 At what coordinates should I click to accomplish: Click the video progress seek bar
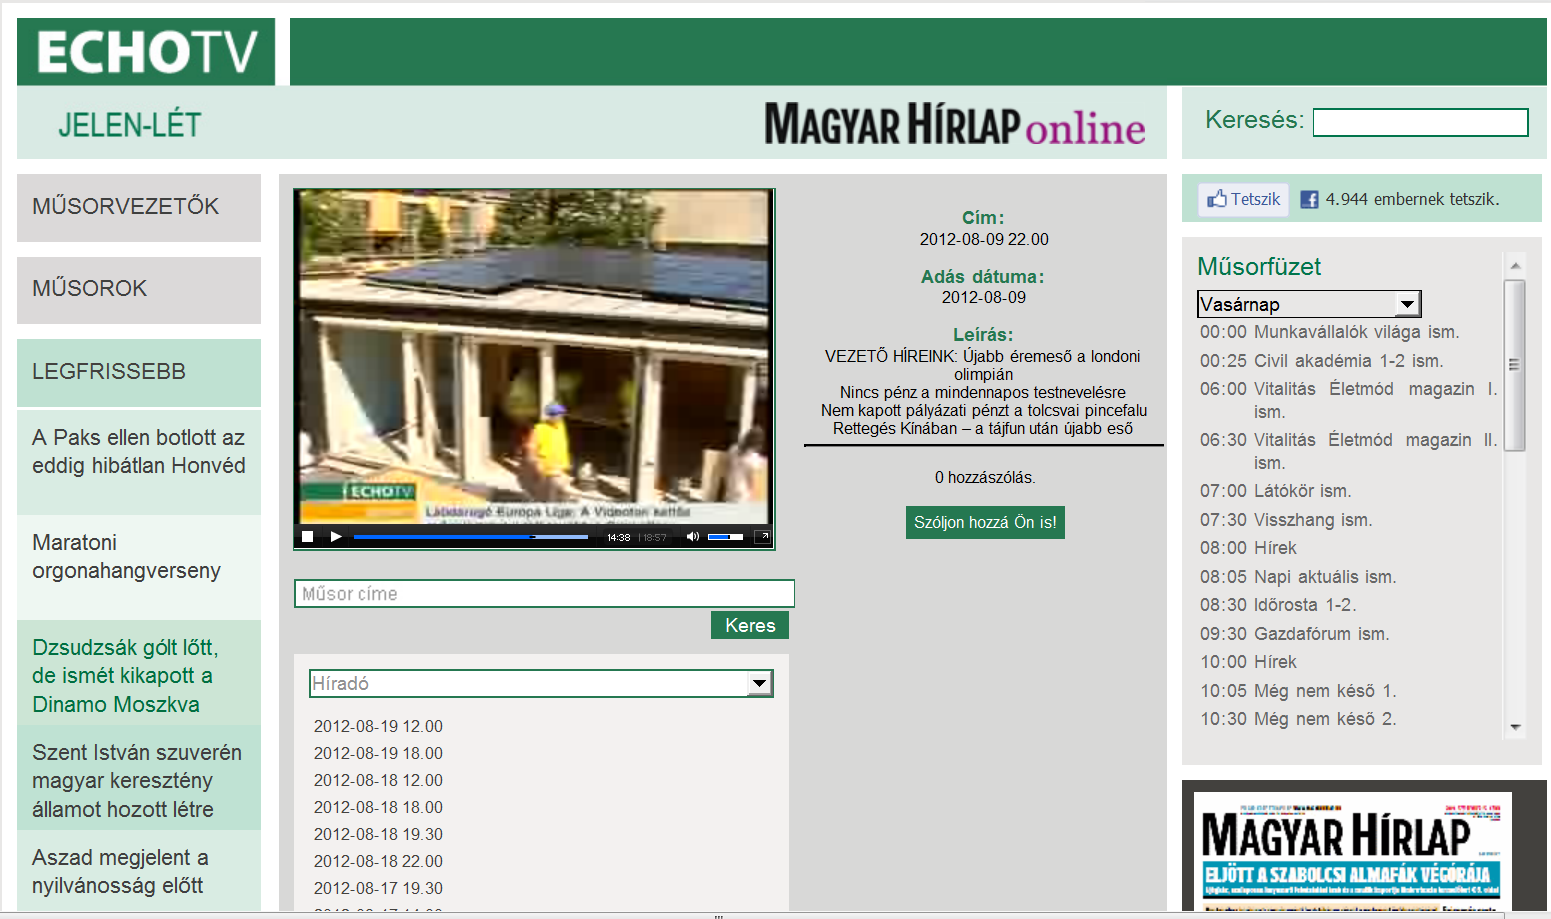[470, 537]
